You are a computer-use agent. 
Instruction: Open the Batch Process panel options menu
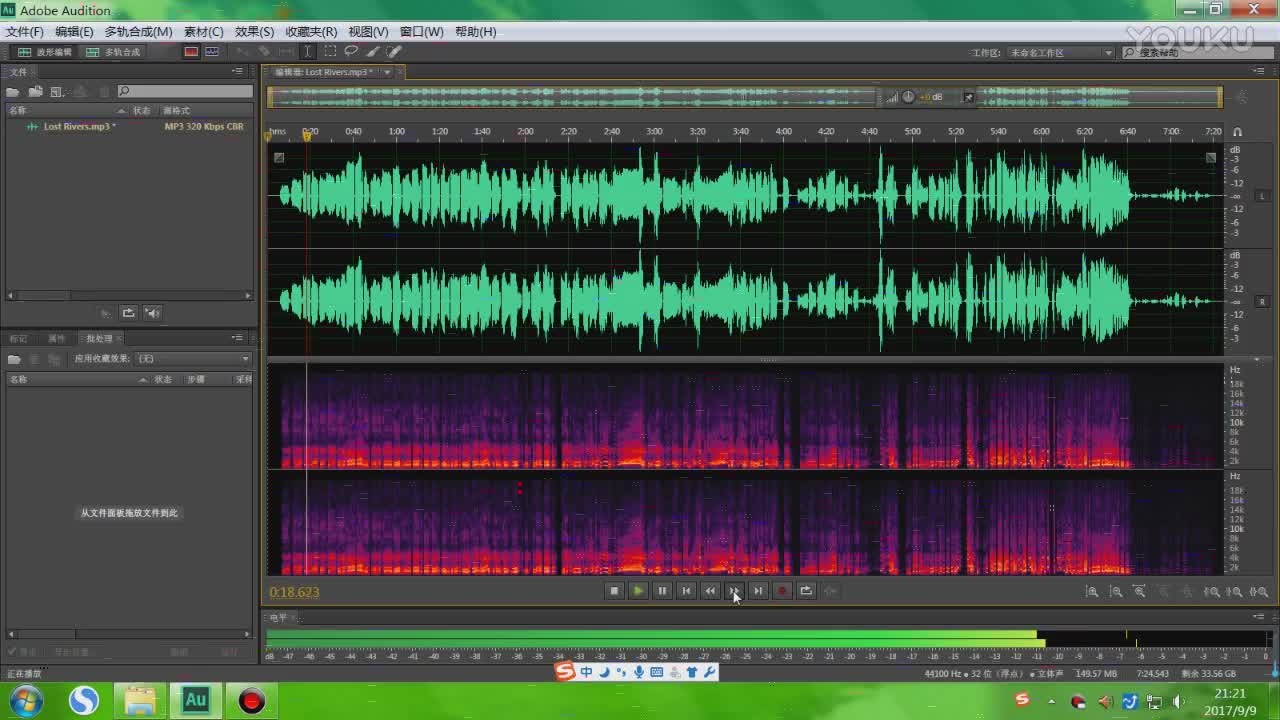click(238, 338)
